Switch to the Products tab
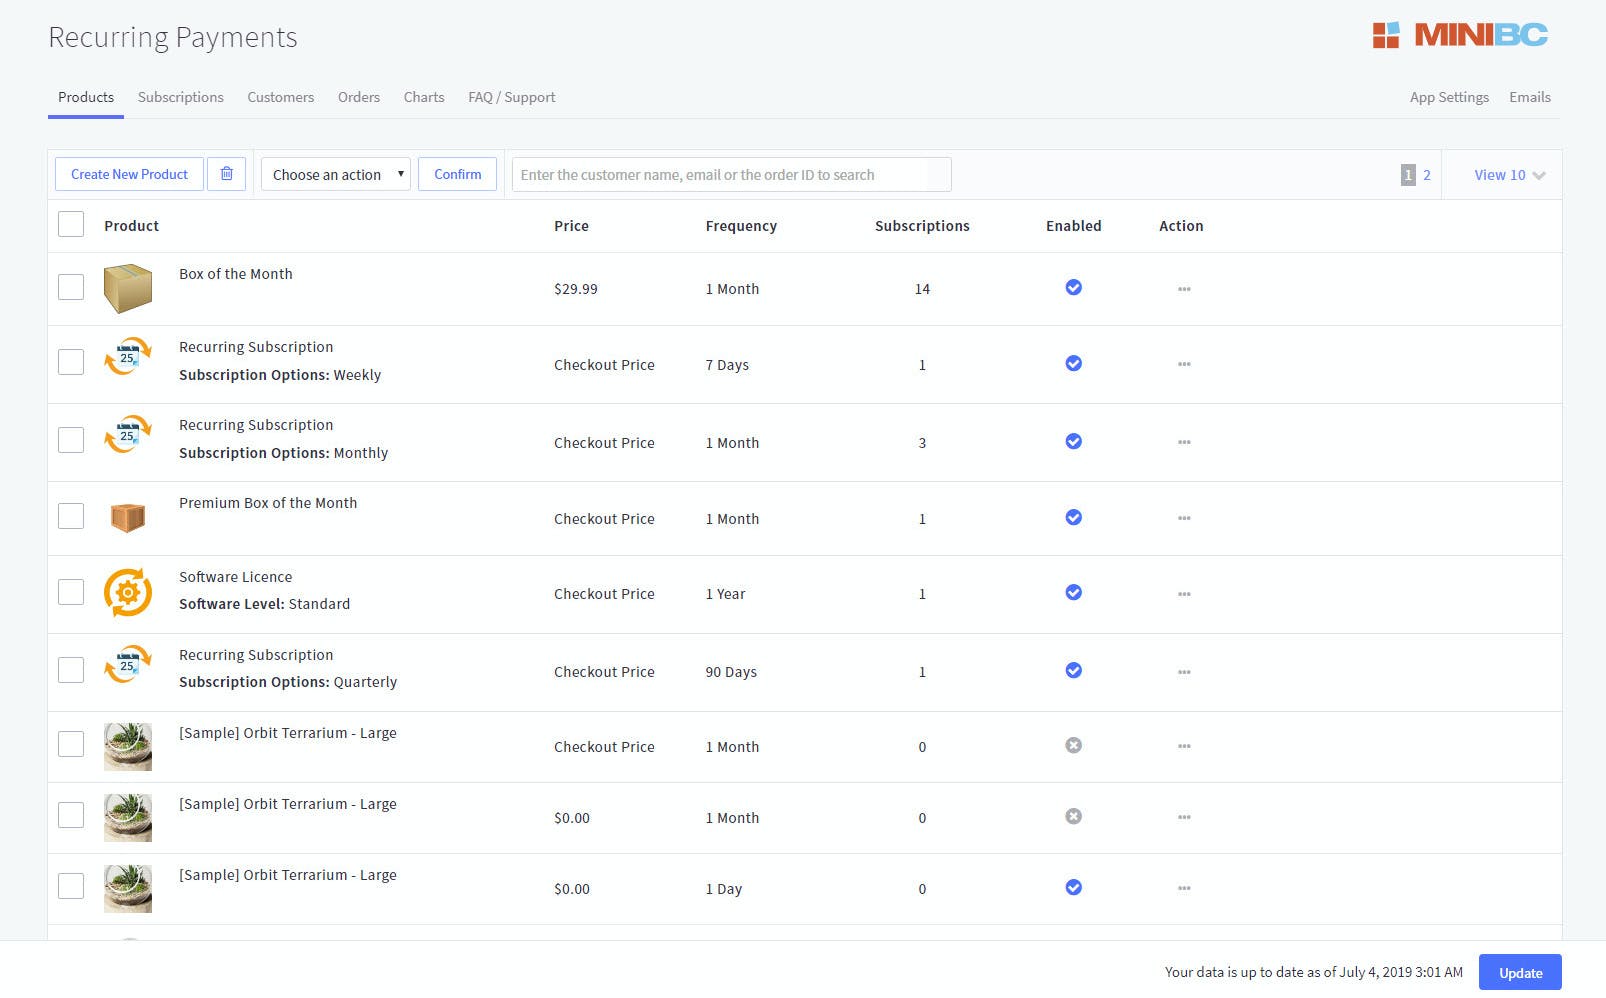 [86, 97]
